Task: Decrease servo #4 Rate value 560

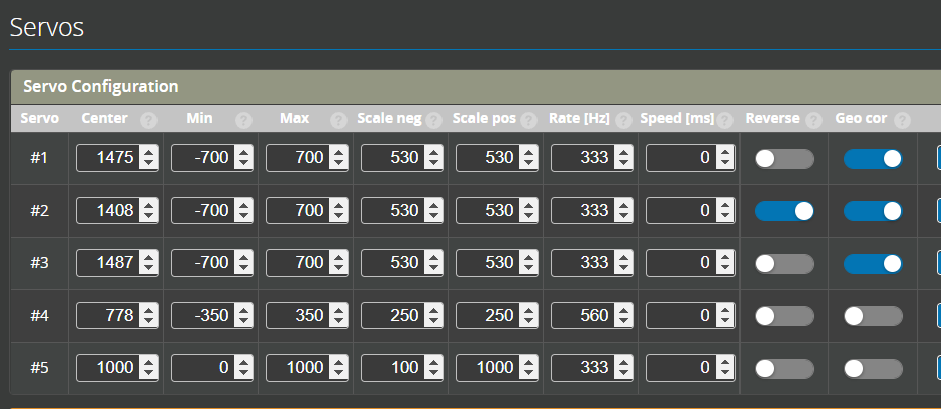Action: coord(623,322)
